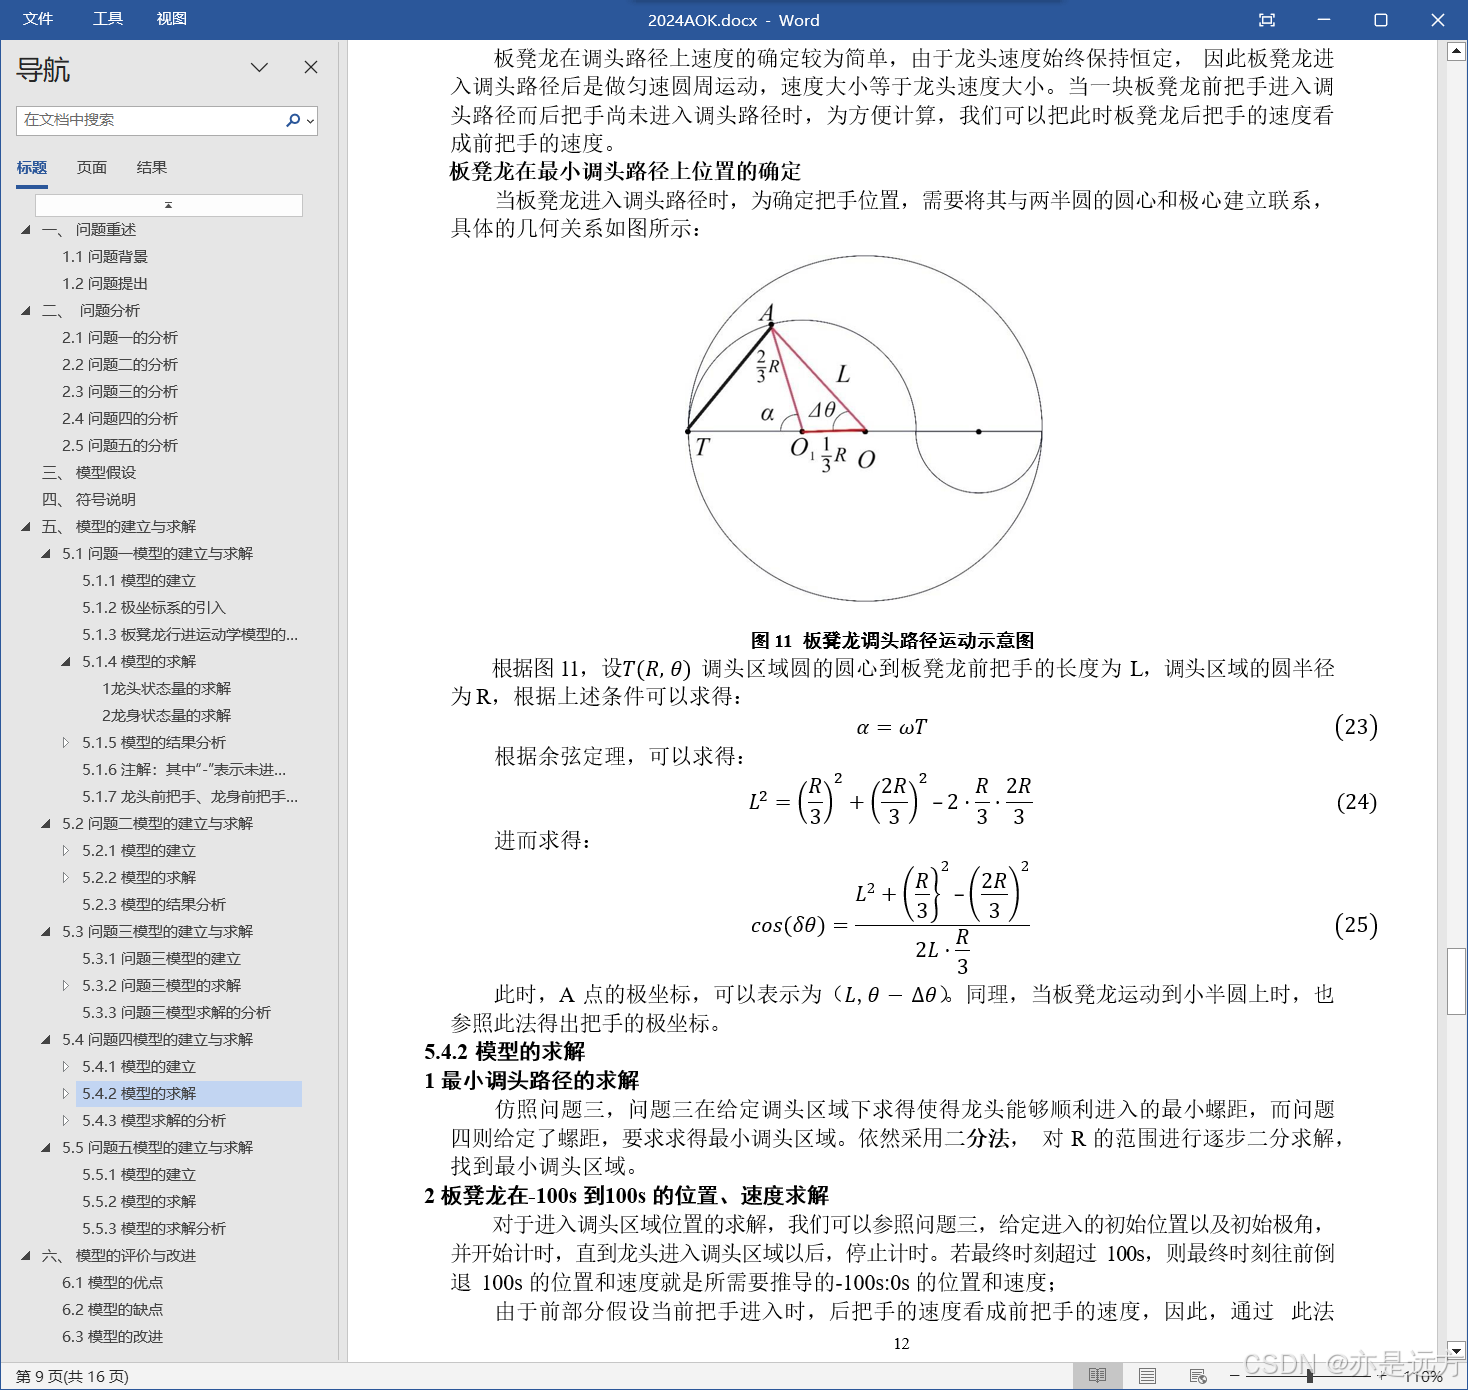Go to heading 6.2 模型的缺点

tap(112, 1310)
